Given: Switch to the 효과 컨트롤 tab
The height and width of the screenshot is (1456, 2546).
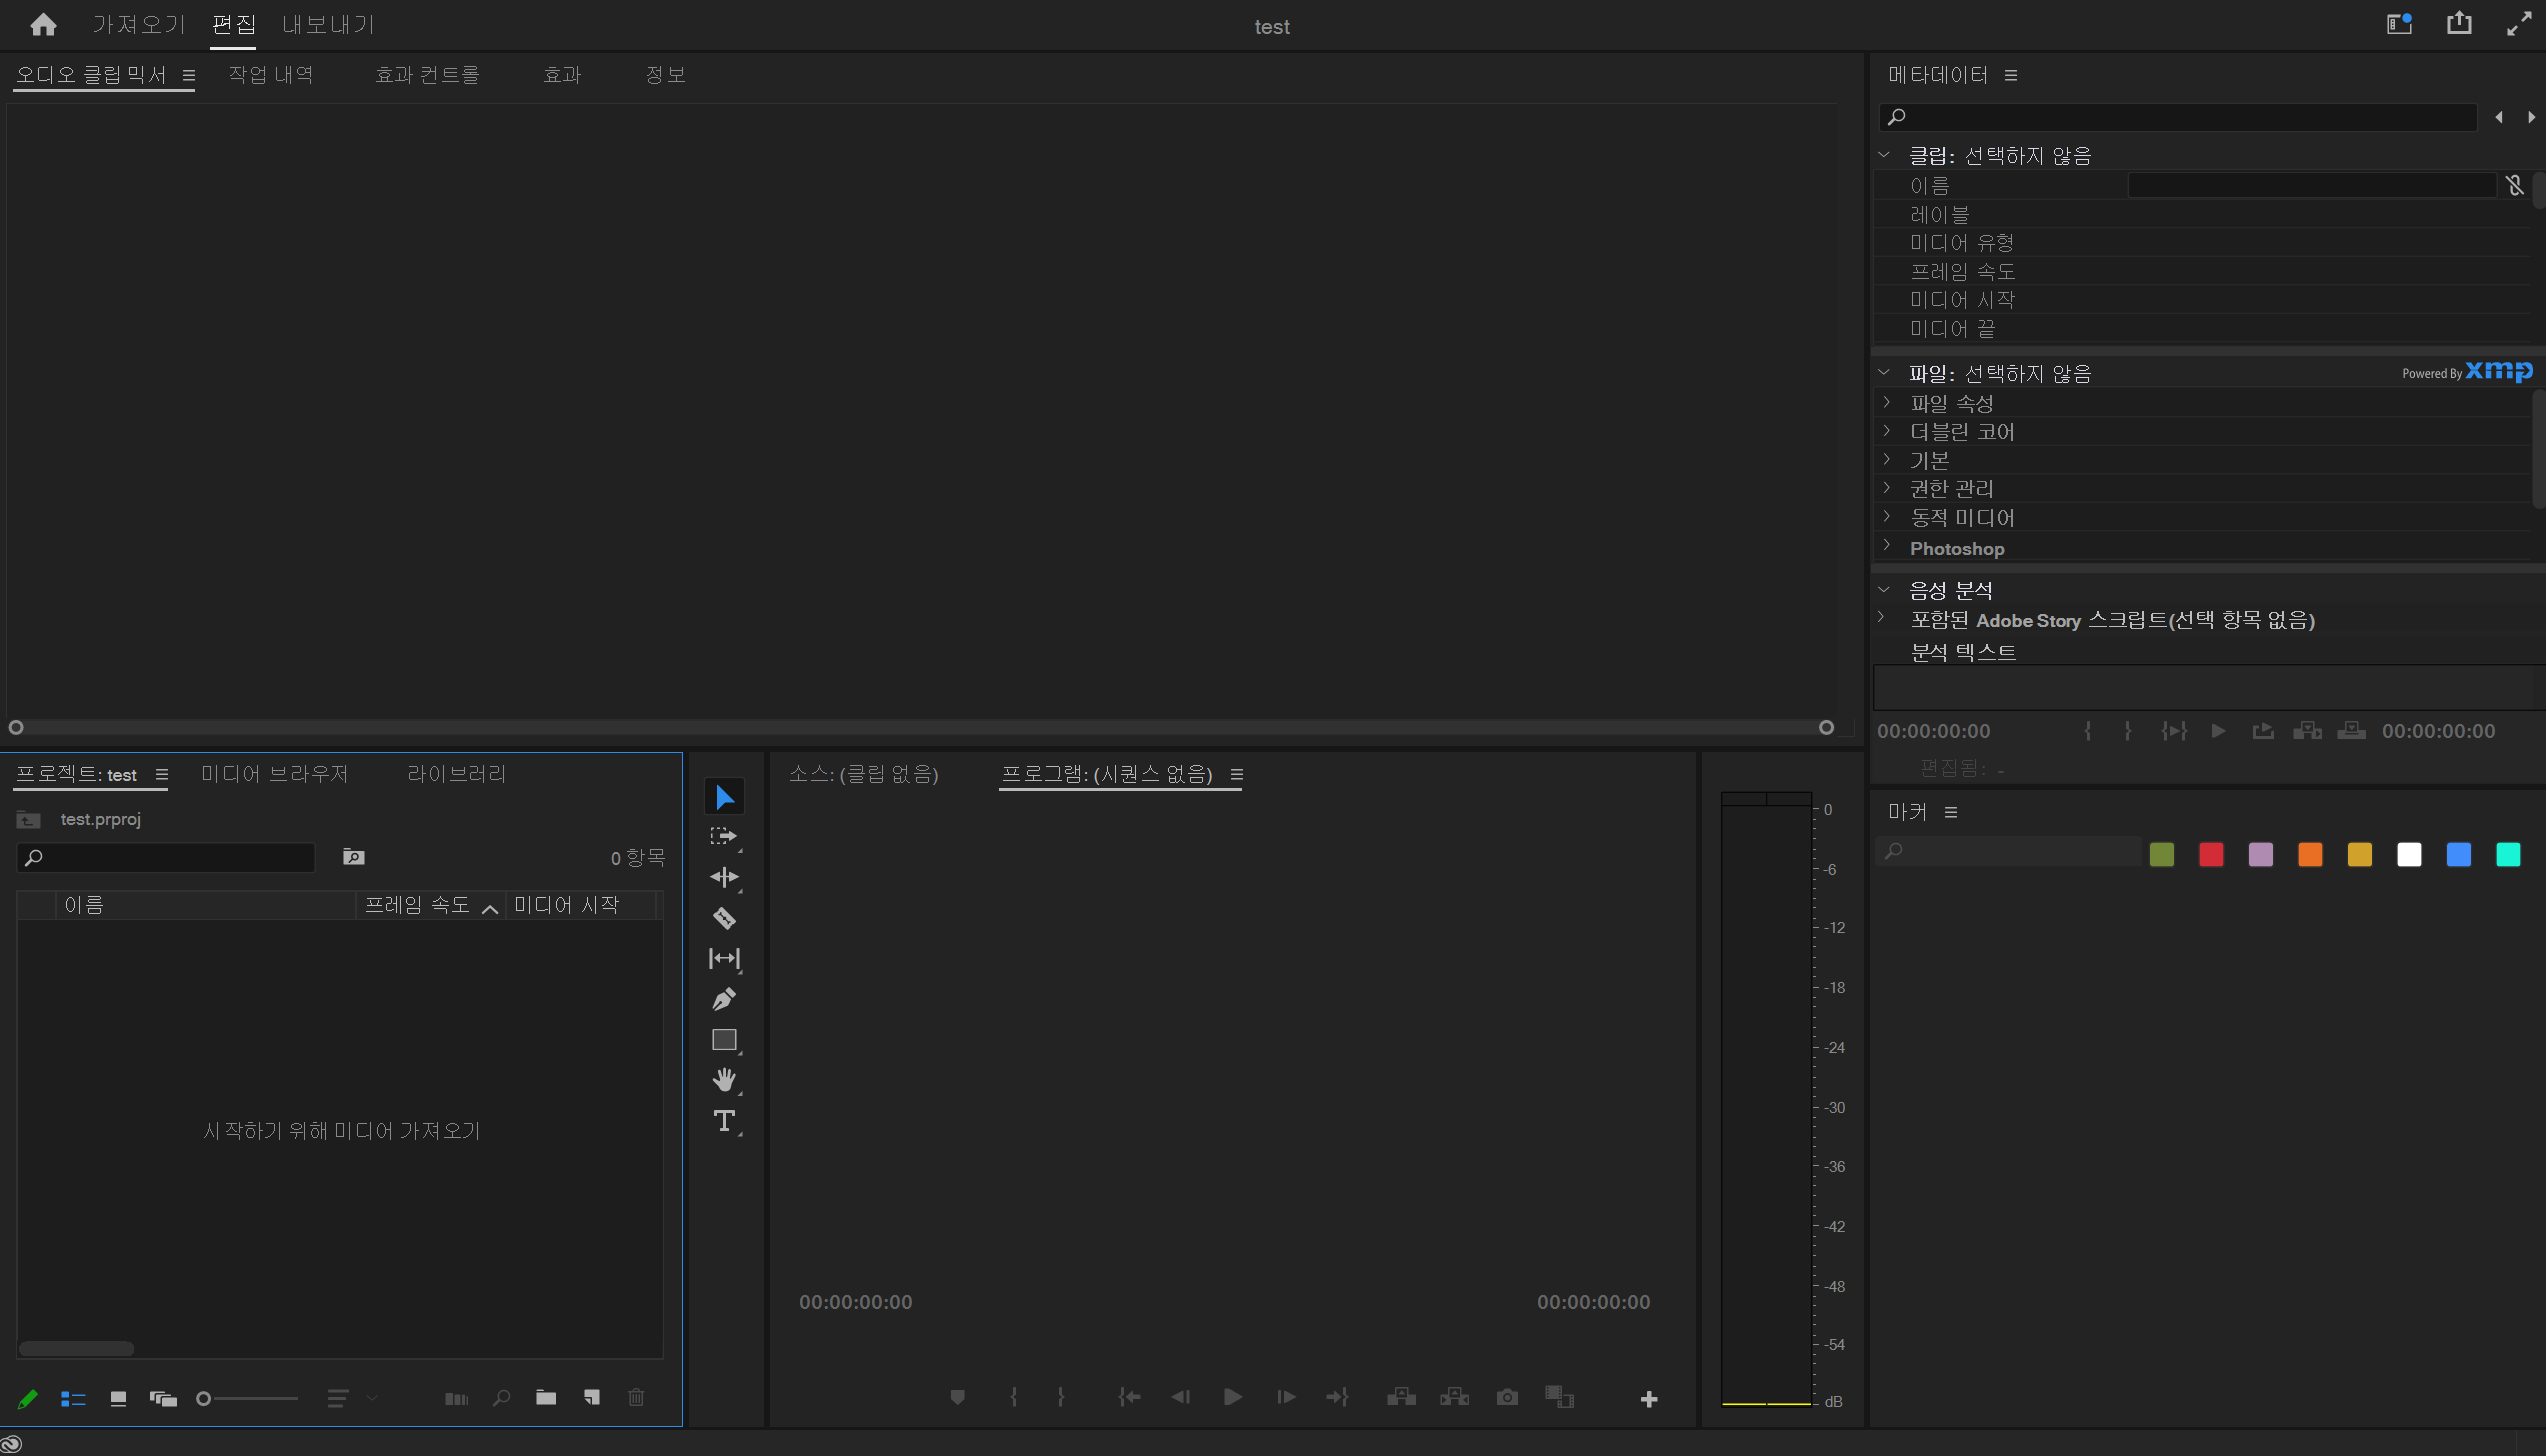Looking at the screenshot, I should (427, 75).
